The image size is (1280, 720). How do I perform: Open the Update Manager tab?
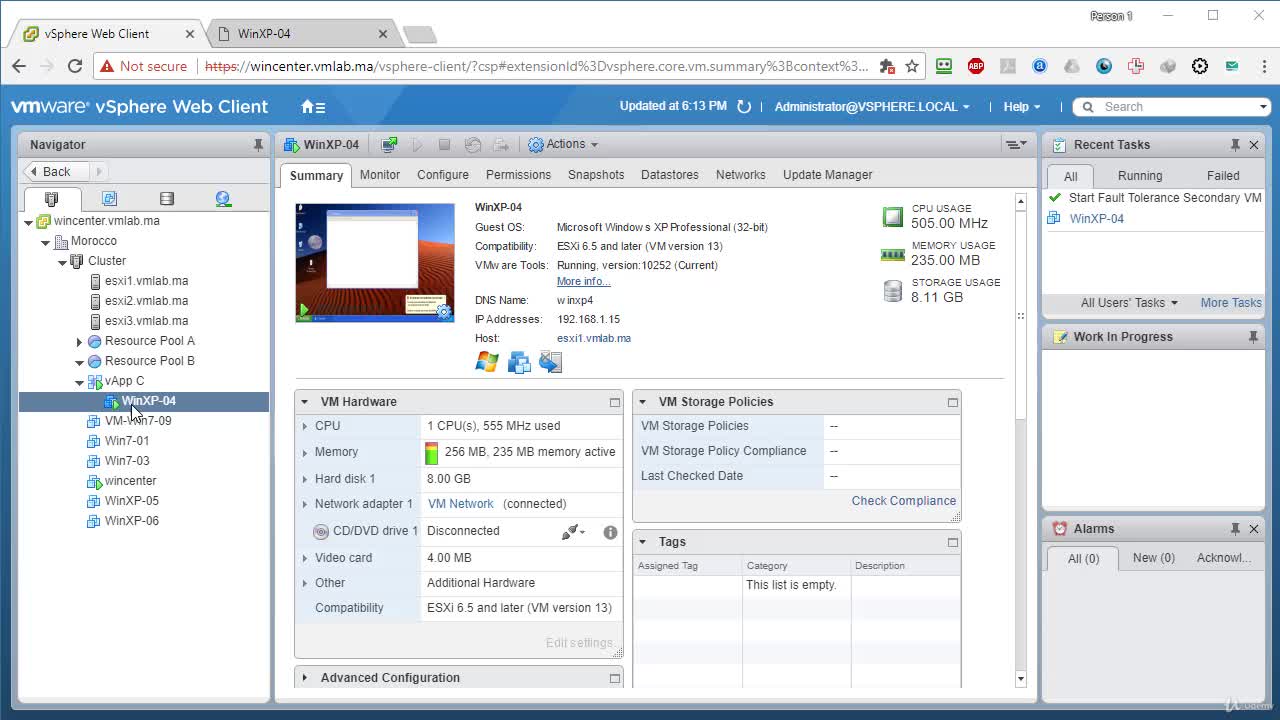pyautogui.click(x=828, y=175)
